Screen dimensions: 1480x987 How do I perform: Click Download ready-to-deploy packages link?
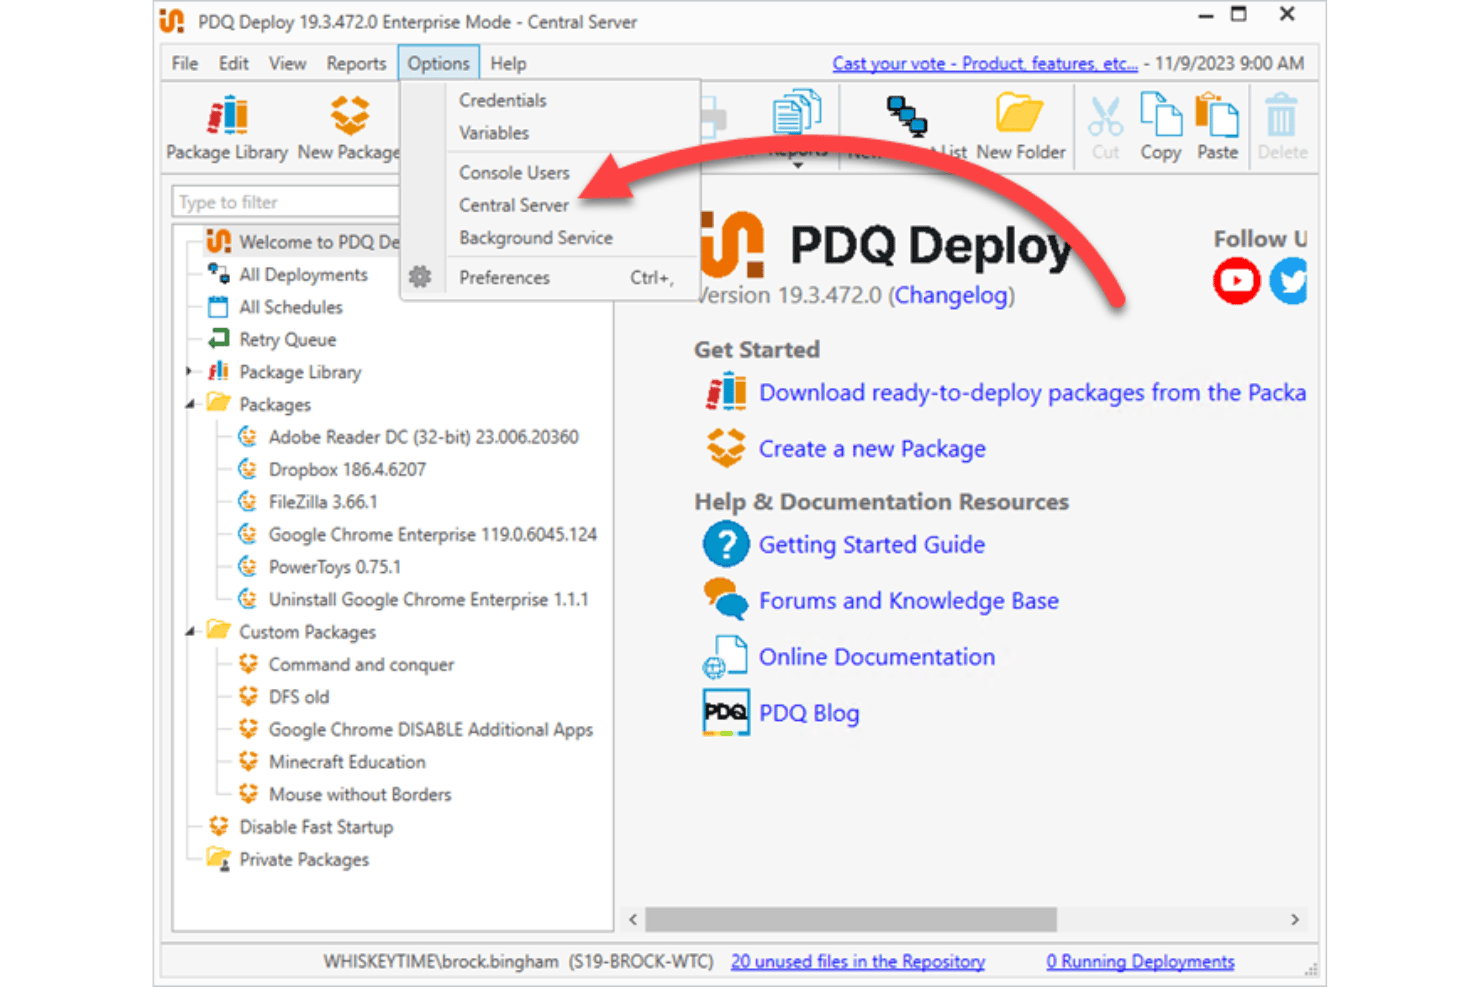tap(1032, 392)
